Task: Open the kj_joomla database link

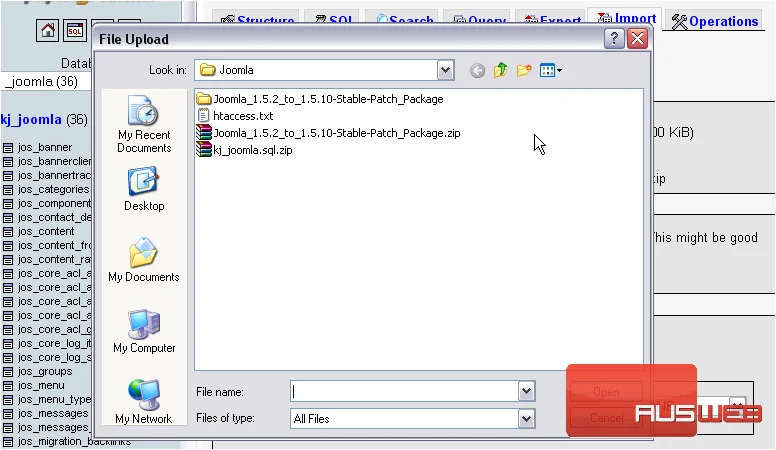Action: coord(31,119)
